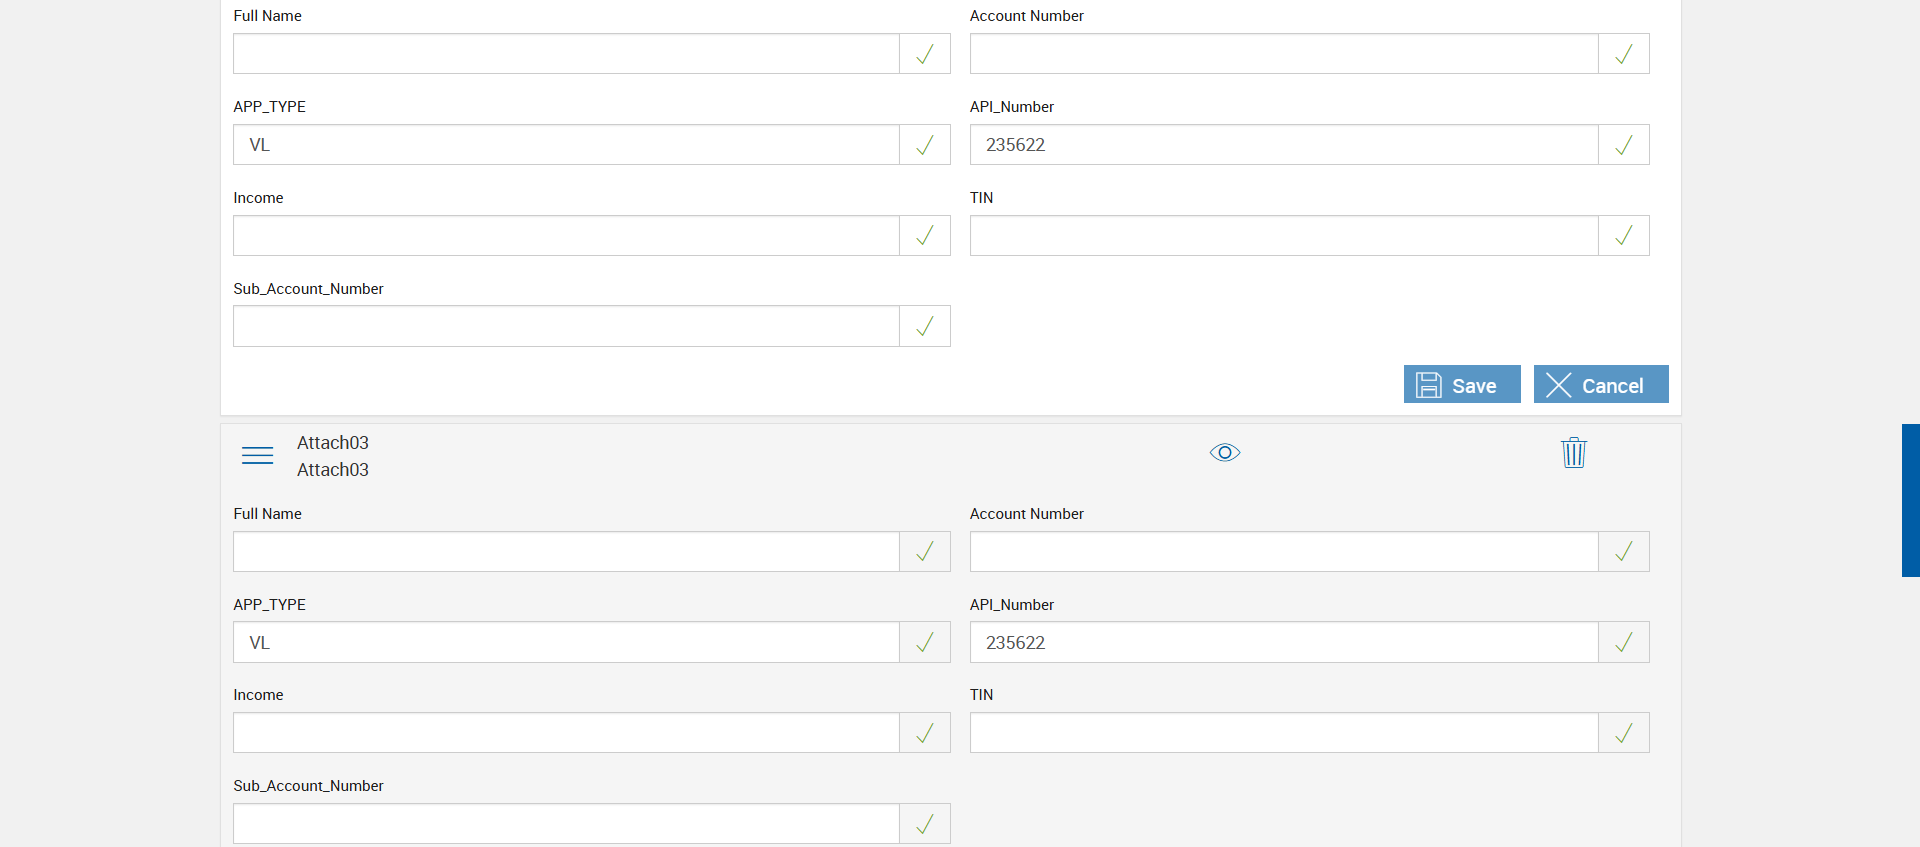
Task: Focus the top Income input field
Action: coord(566,236)
